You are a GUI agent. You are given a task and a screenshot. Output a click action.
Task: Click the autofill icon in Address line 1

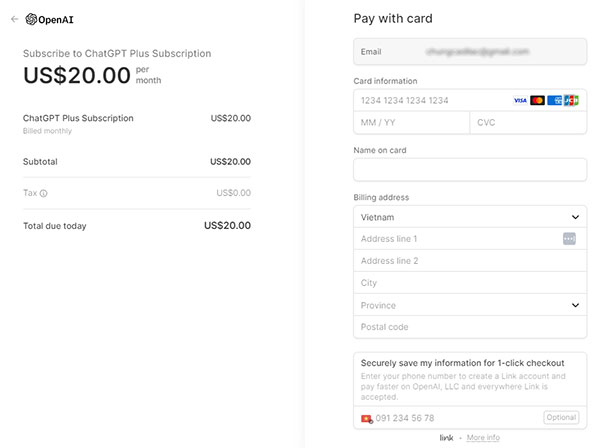[x=569, y=239]
